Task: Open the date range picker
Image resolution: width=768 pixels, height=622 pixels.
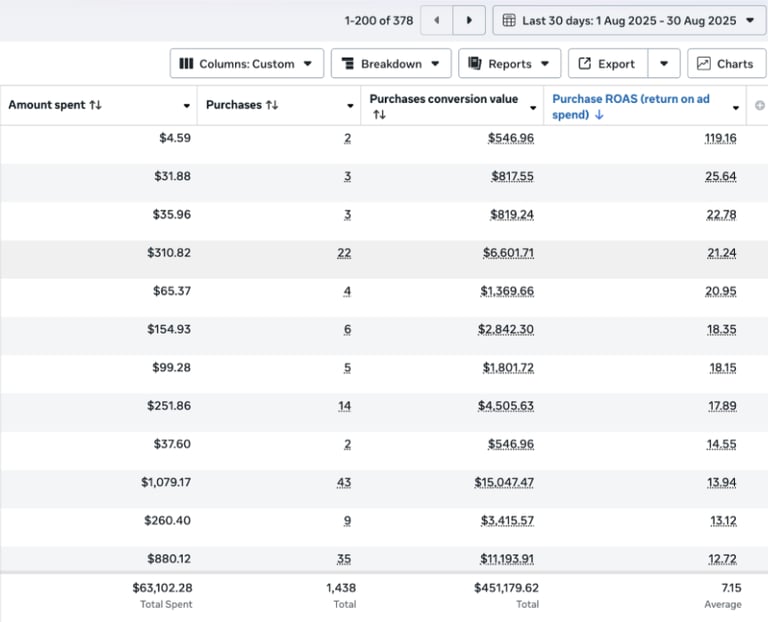Action: tap(629, 20)
